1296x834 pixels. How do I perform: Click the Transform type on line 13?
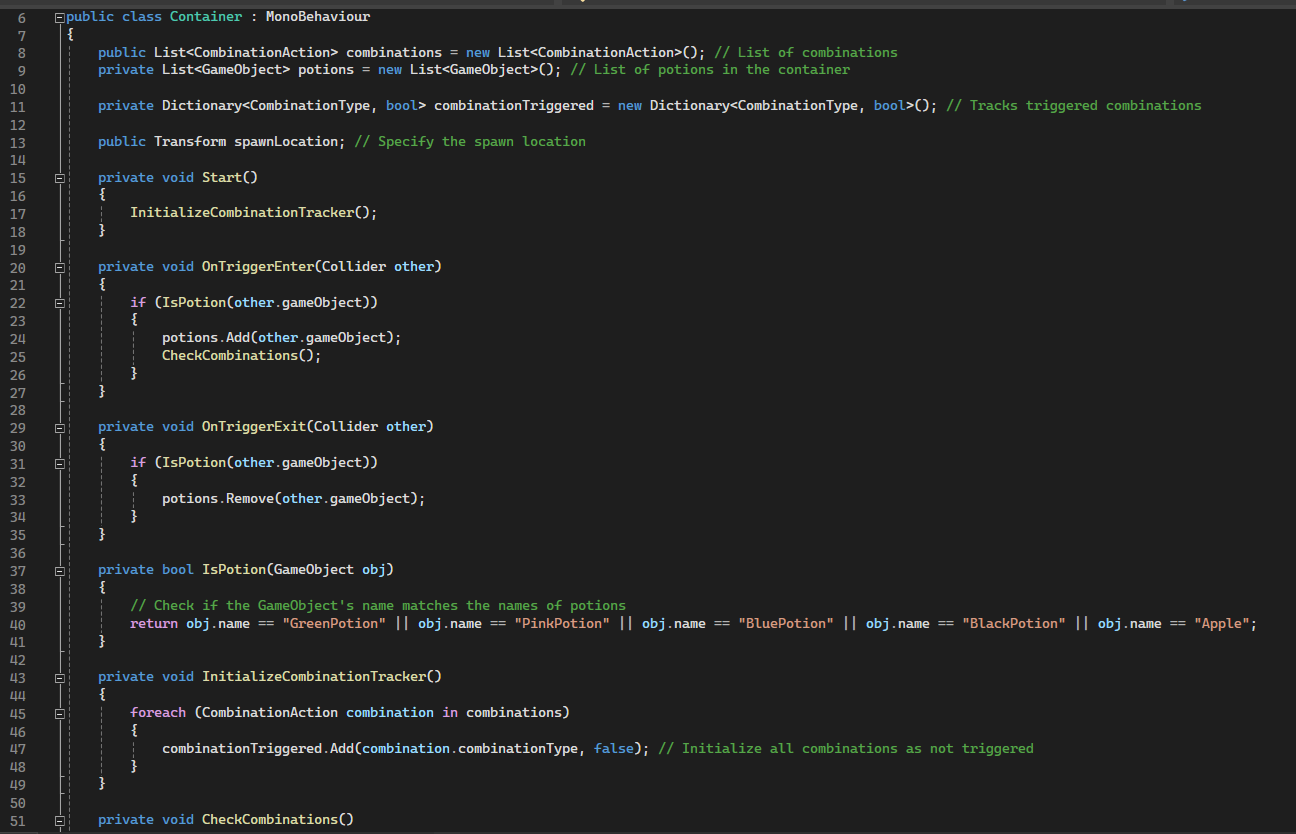pos(190,142)
